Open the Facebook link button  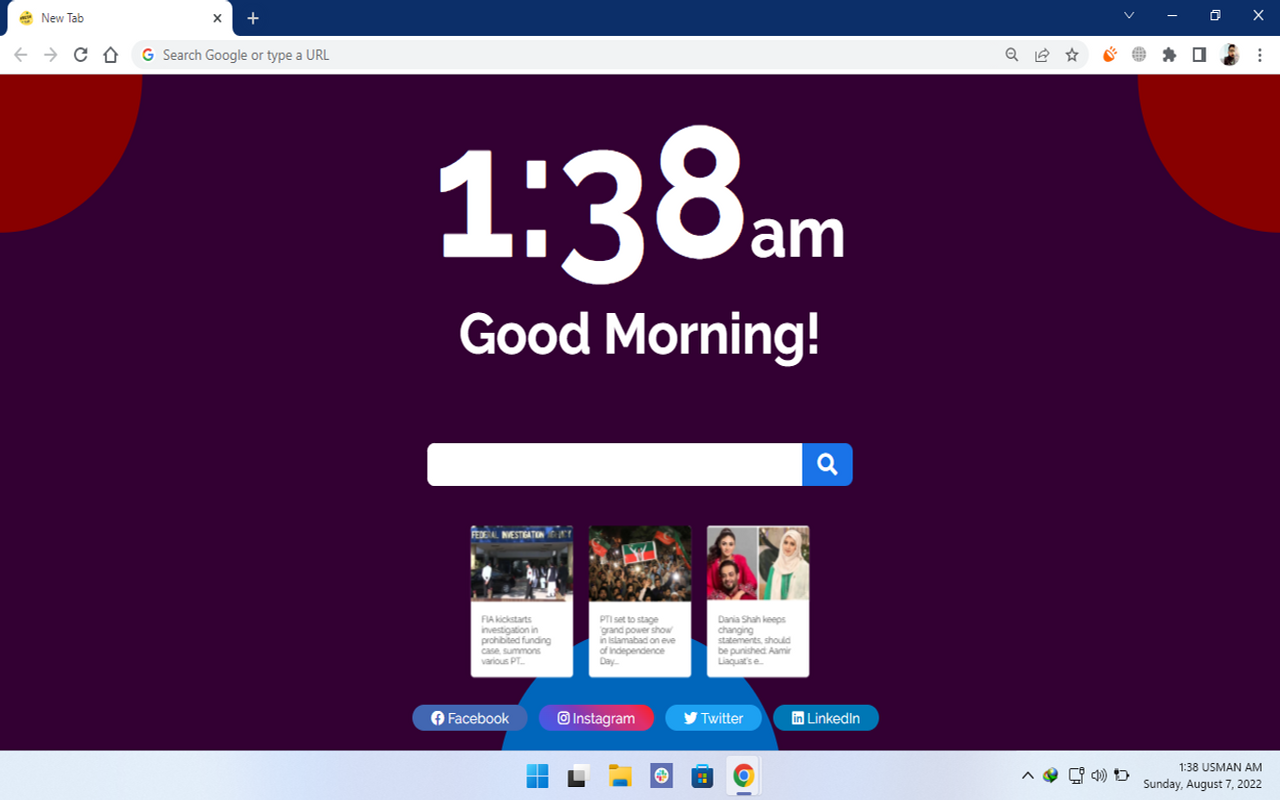(470, 718)
